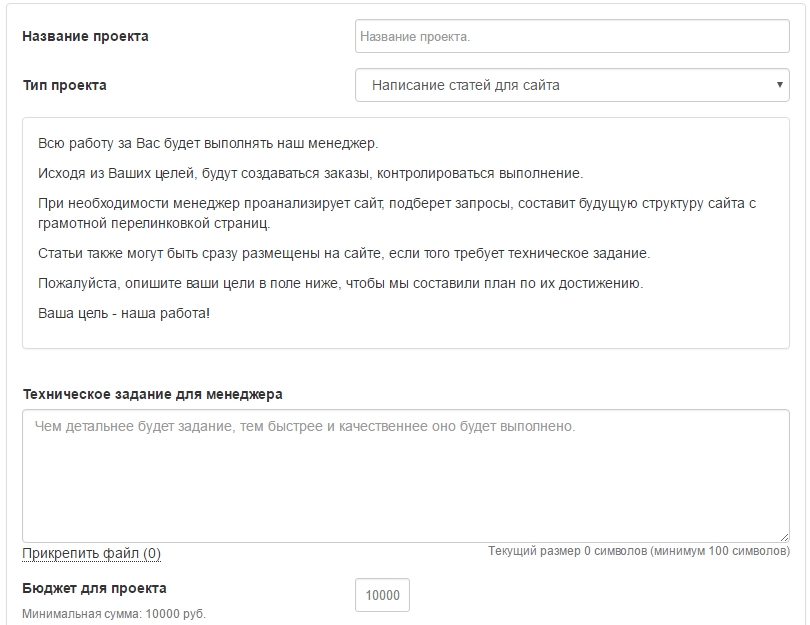Click the slogan Ваша цель - наша работа!
This screenshot has width=810, height=625.
124,313
